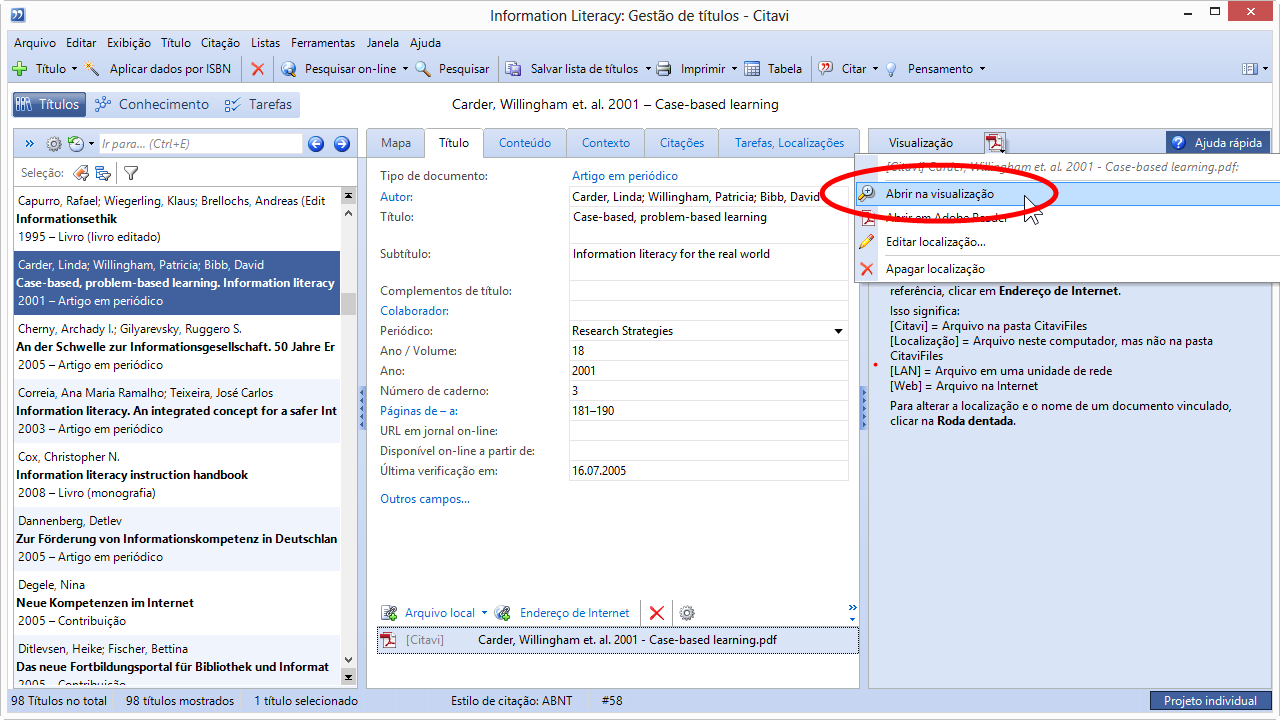Click gear icon in locations toolbar
Viewport: 1280px width, 720px height.
687,613
